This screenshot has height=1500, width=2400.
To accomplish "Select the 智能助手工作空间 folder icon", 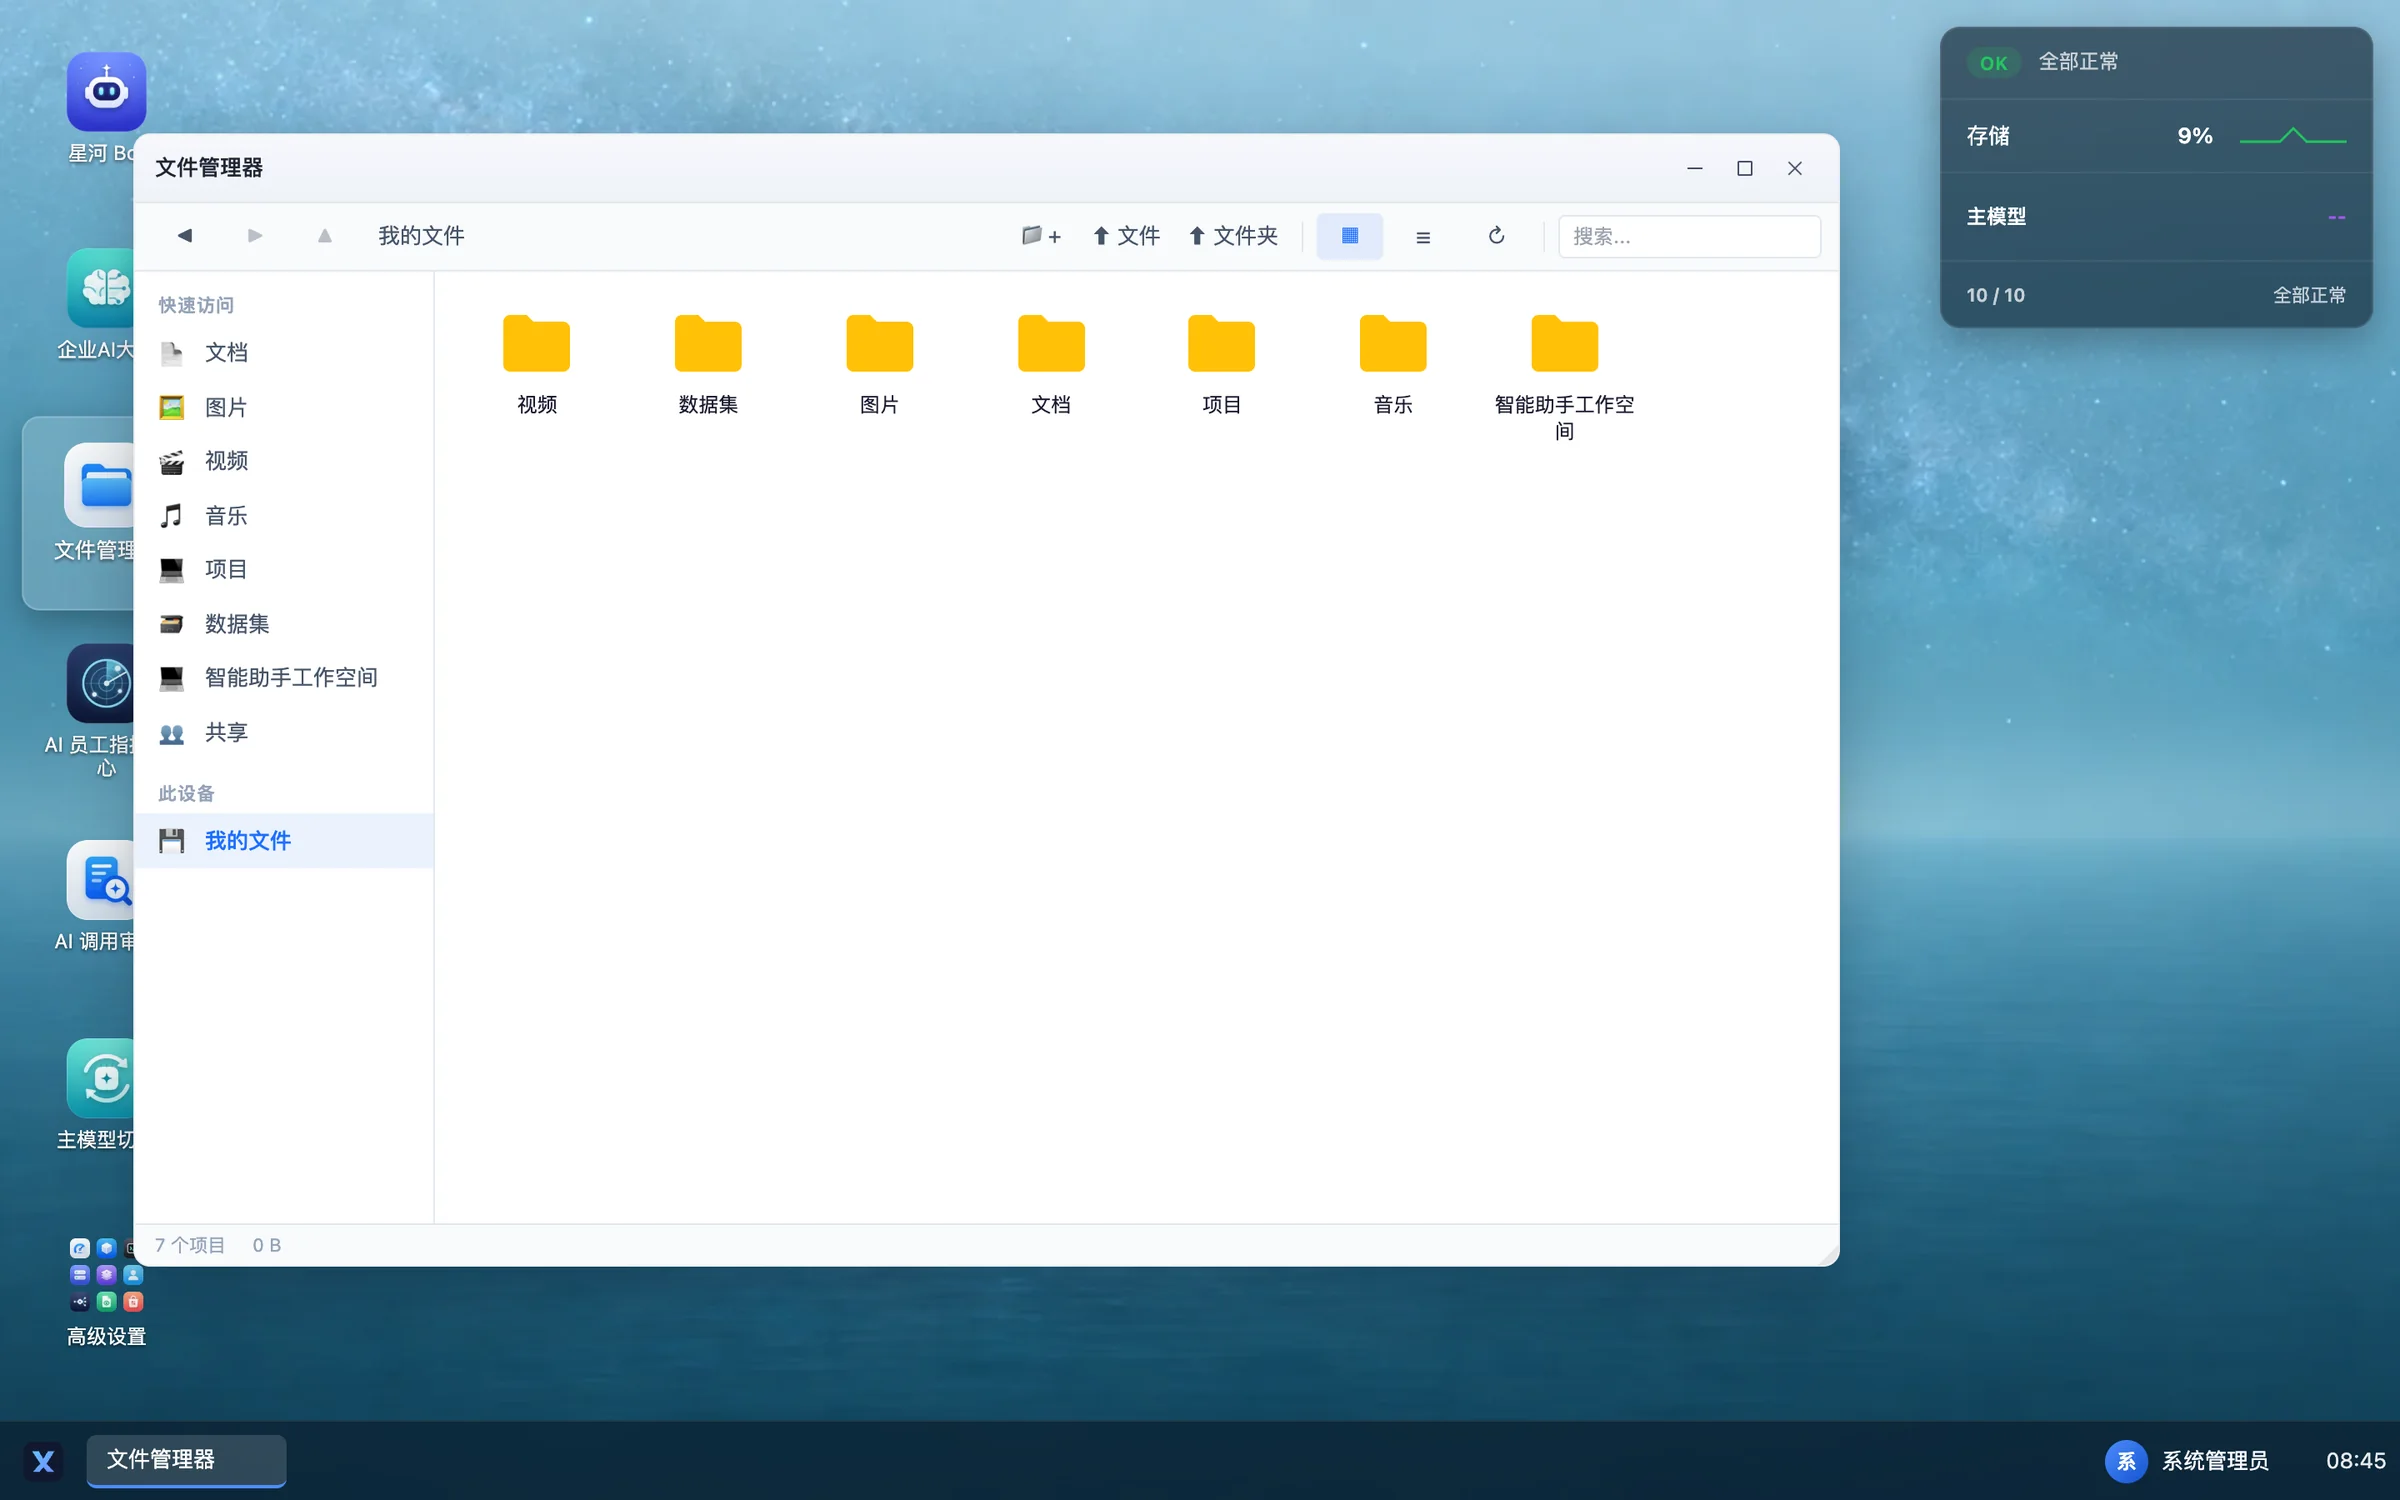I will pos(1565,345).
